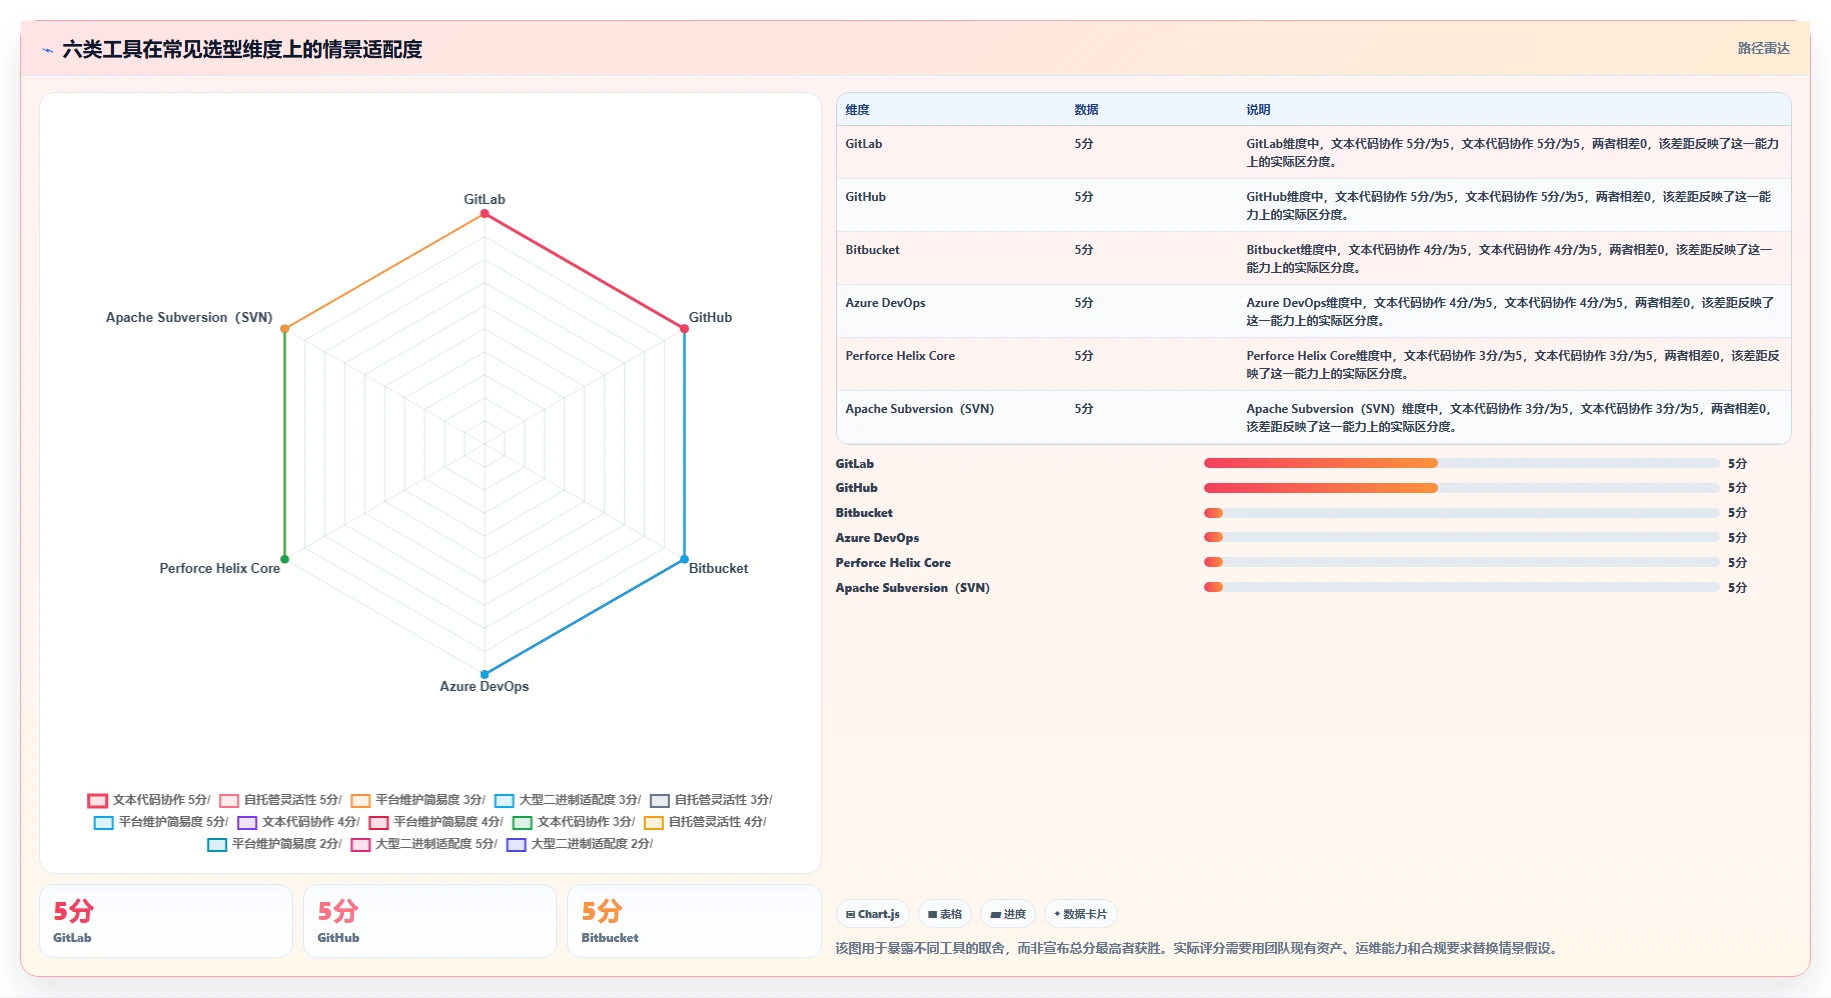This screenshot has width=1831, height=998.
Task: Click the title 六类工具在常见选型维度上的情景适配度
Action: tap(242, 49)
